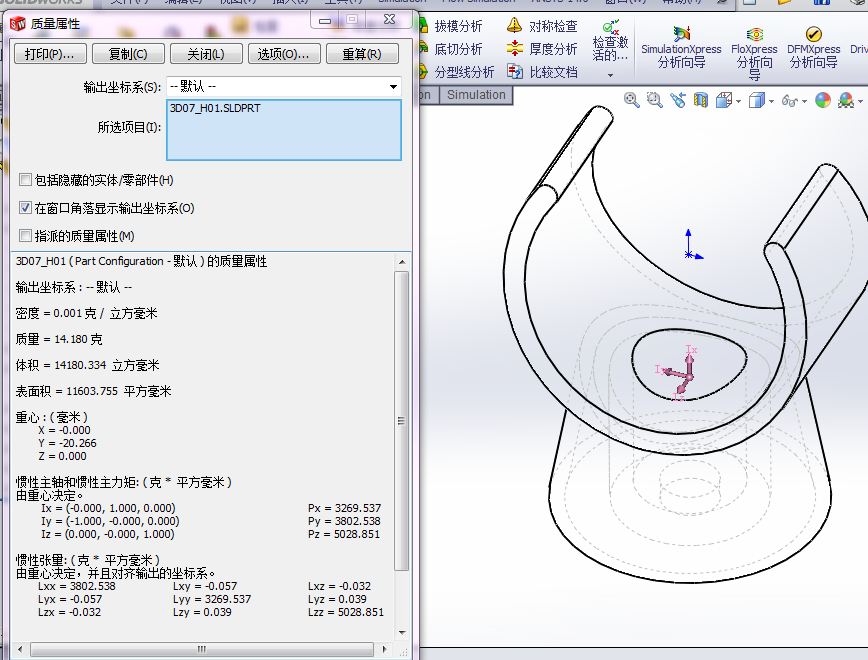Expand the Display Style cube dropdown
The height and width of the screenshot is (660, 868).
[x=771, y=100]
